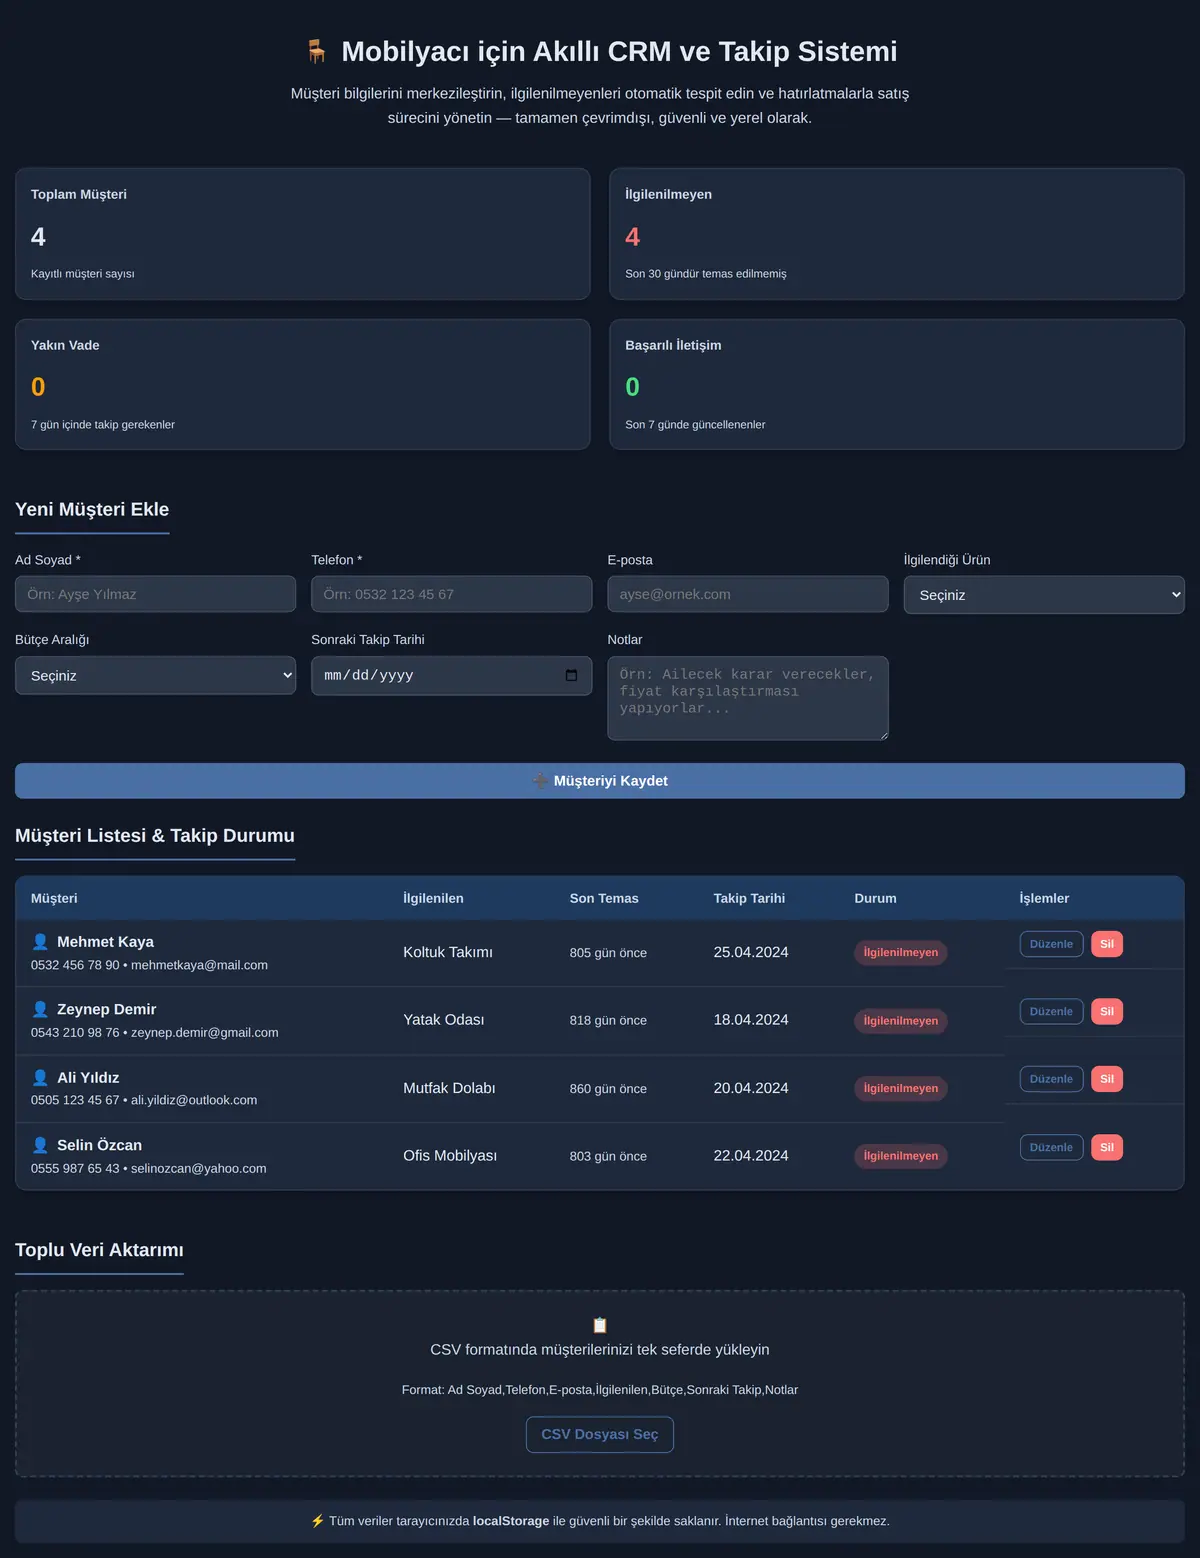The width and height of the screenshot is (1200, 1558).
Task: Click the İlgilenilmeyen badge in Ali Yıldız row
Action: (x=901, y=1088)
